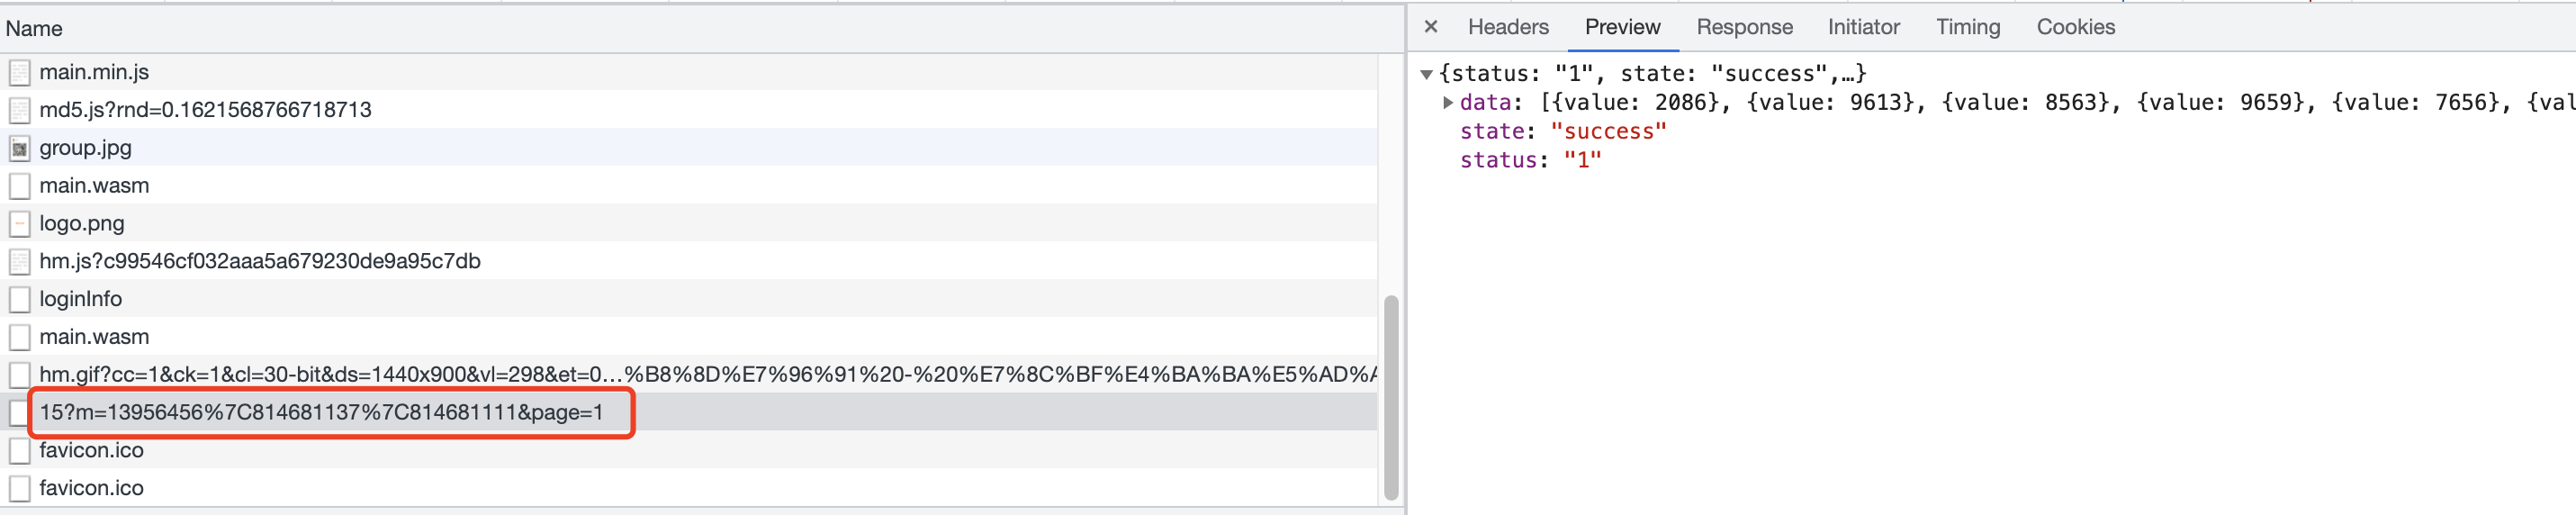Click the hm.gif request file icon
The image size is (2576, 515).
click(x=19, y=375)
